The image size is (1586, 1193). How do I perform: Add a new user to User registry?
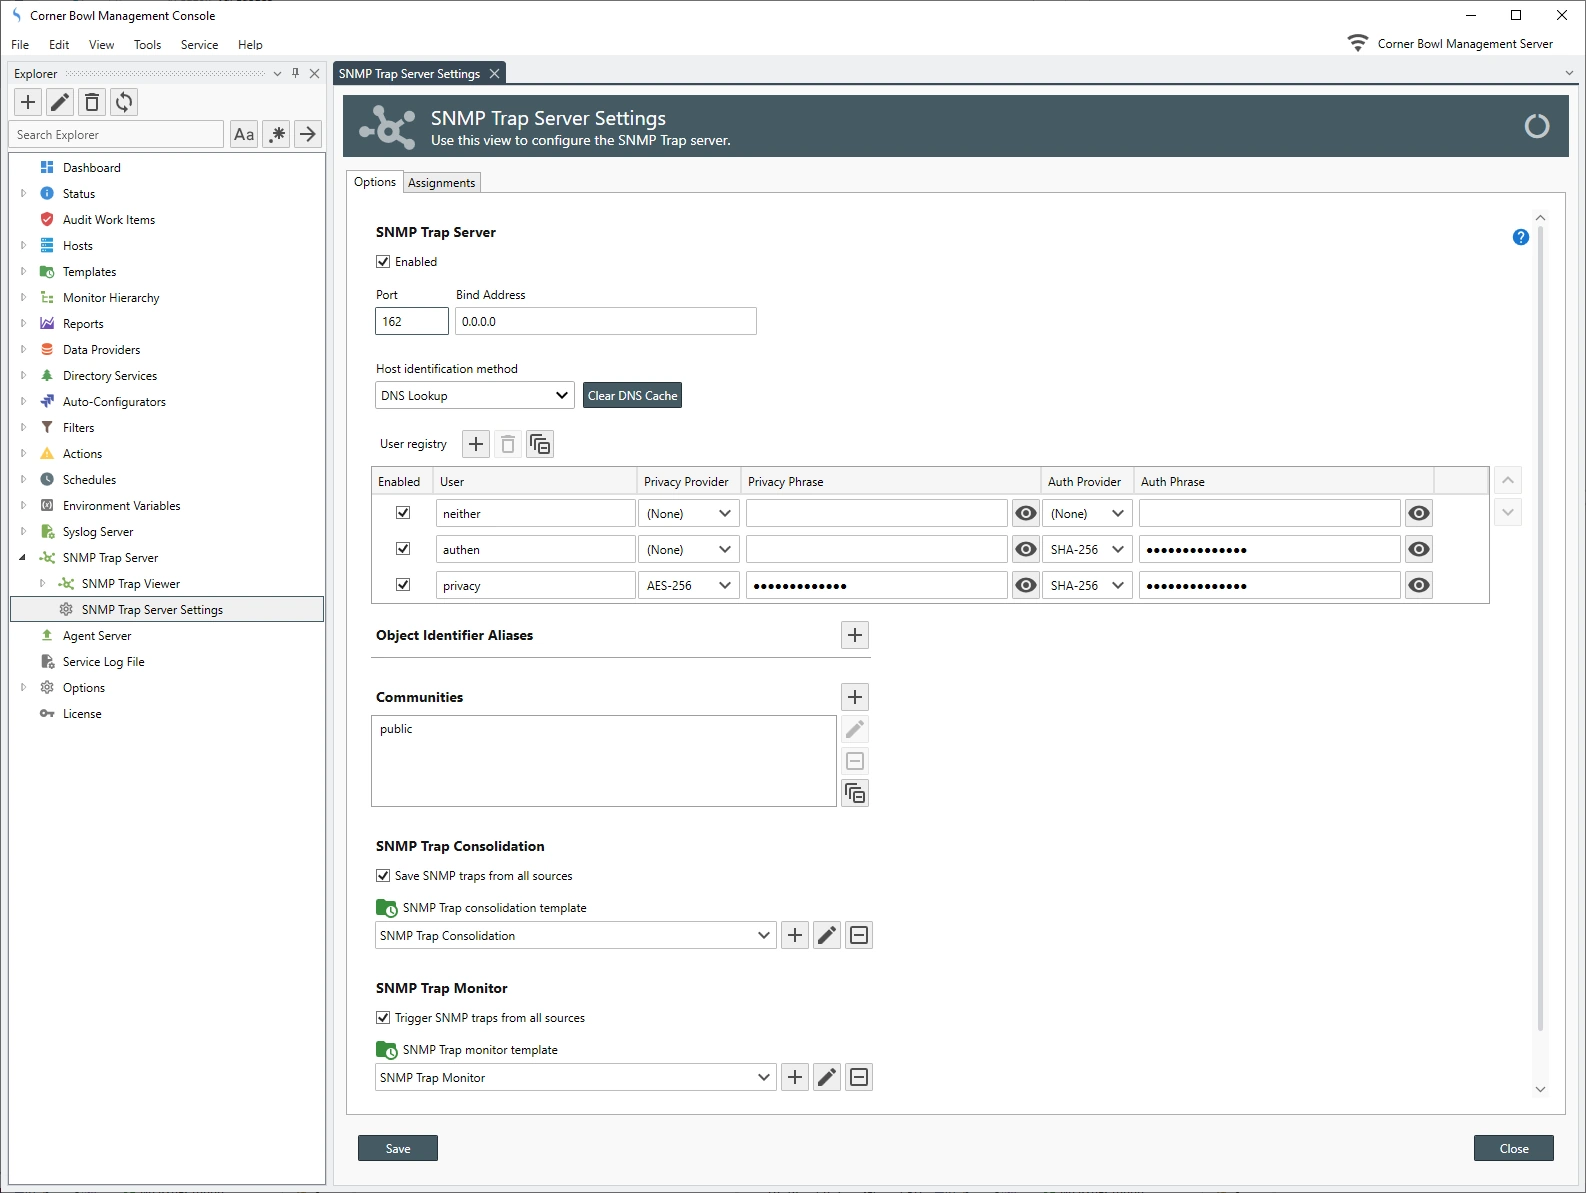tap(476, 444)
